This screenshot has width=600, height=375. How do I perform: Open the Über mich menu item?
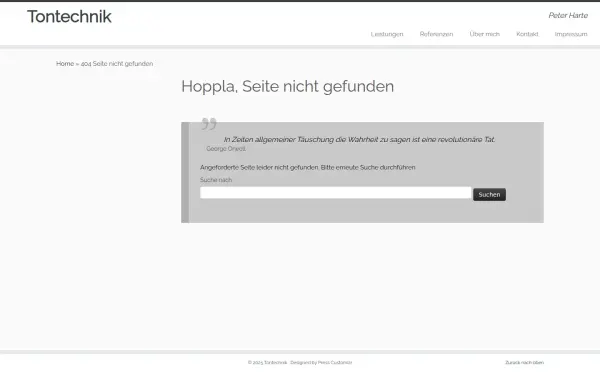tap(484, 34)
